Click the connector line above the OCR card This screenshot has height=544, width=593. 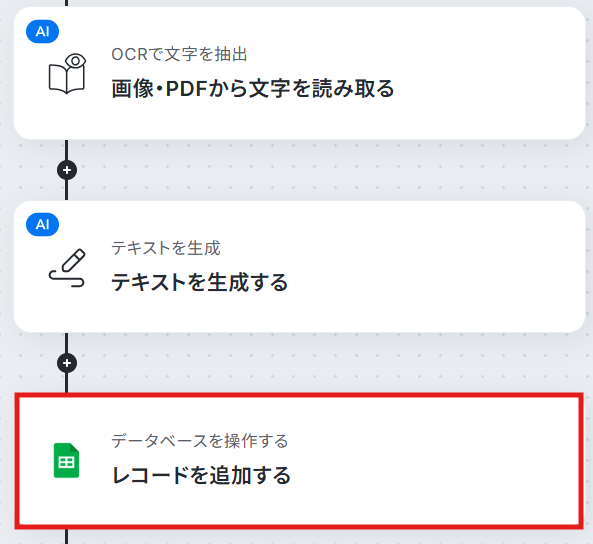point(67,3)
